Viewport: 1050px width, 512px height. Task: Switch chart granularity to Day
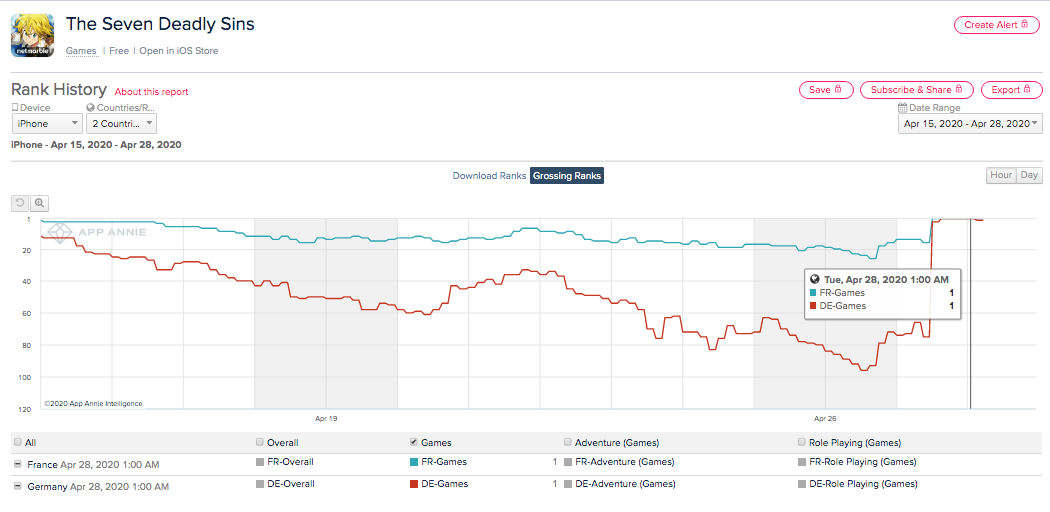click(1029, 175)
